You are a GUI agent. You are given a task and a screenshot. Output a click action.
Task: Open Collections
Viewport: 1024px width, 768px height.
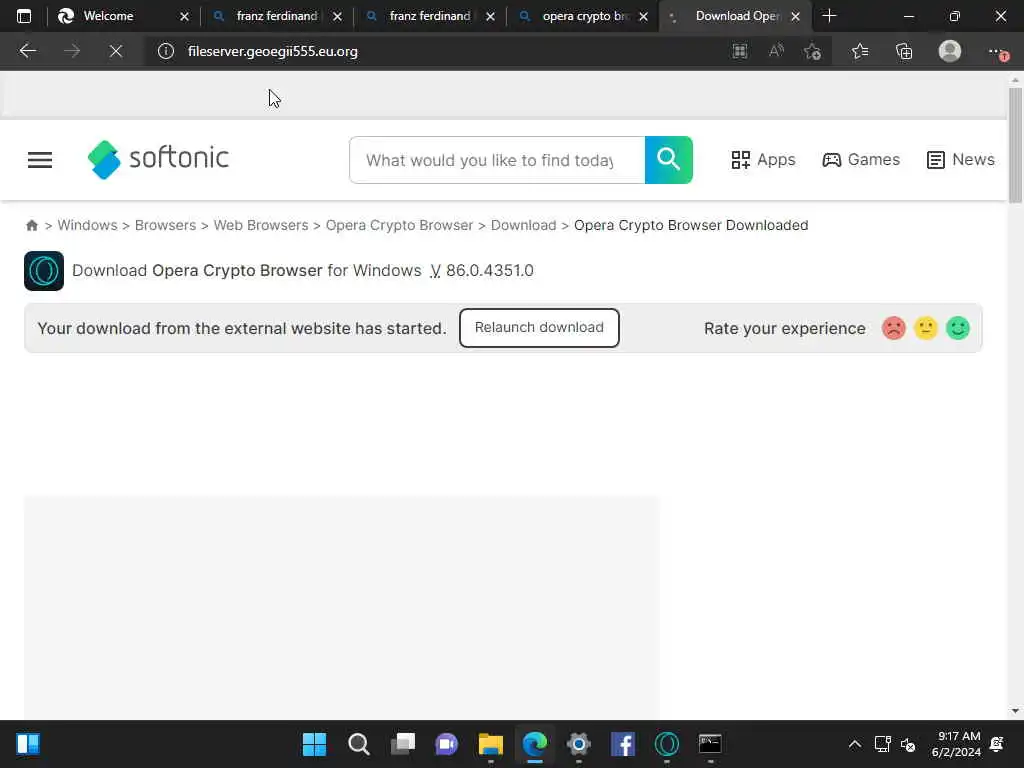click(904, 51)
